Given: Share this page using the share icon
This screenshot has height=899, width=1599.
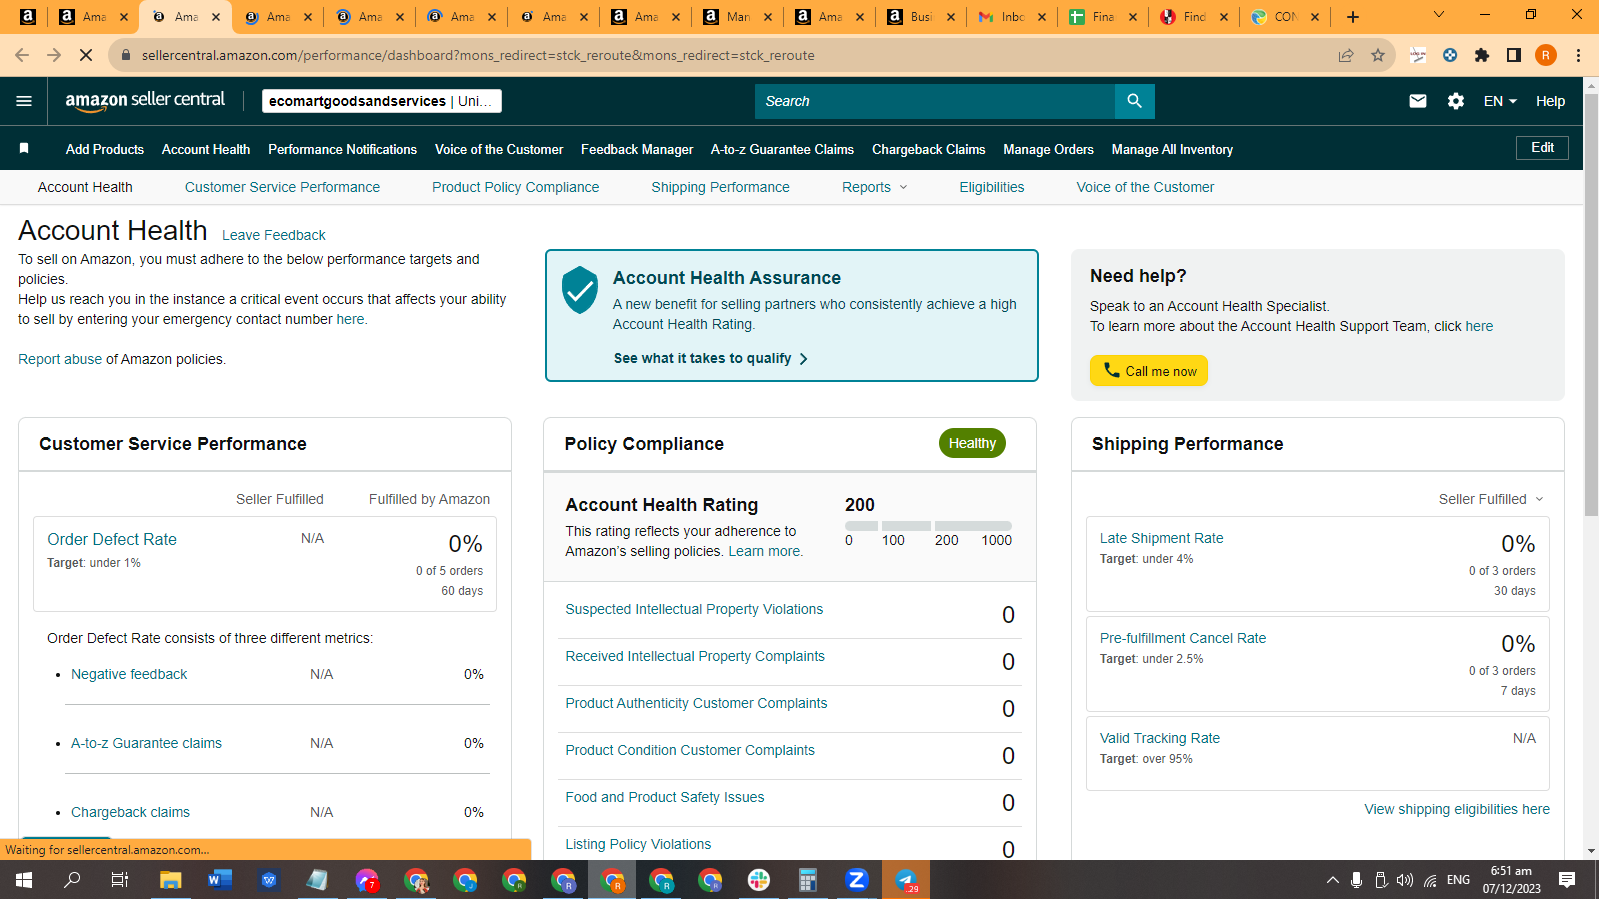Looking at the screenshot, I should click(x=1346, y=55).
